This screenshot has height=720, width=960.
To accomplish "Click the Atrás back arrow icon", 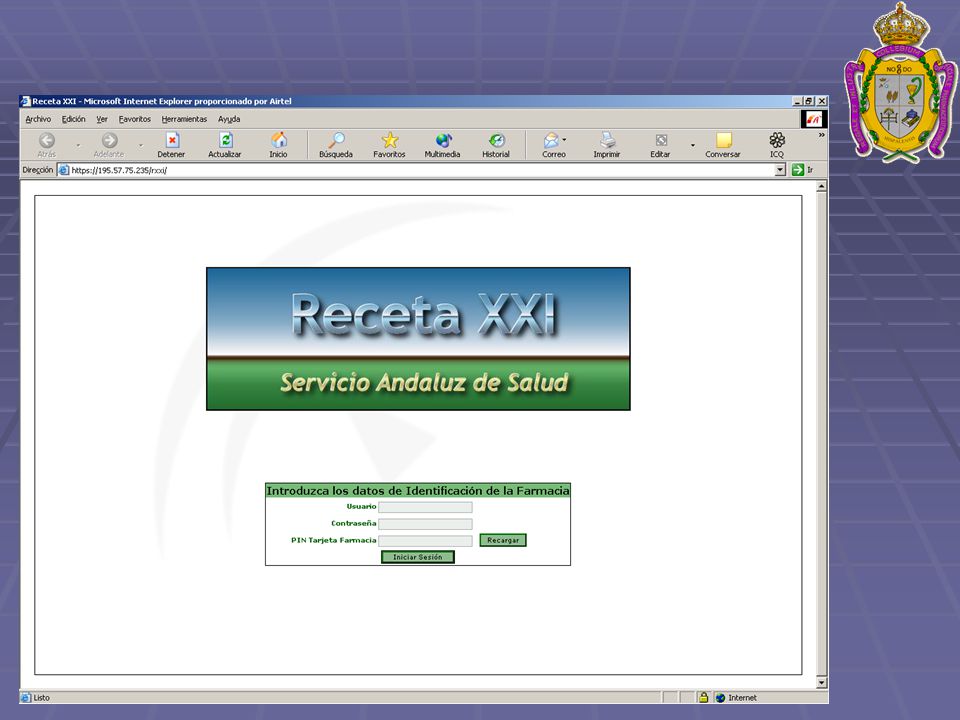I will click(x=47, y=141).
